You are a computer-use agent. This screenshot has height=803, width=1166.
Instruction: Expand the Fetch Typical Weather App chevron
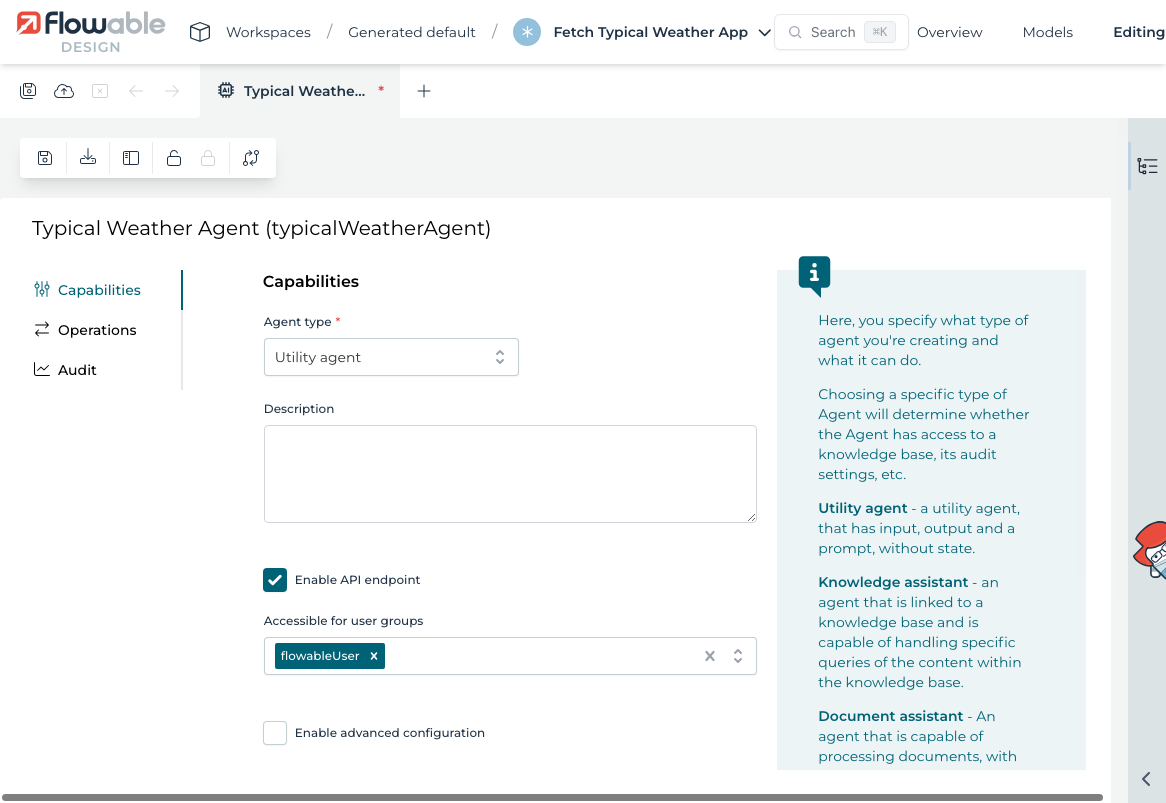tap(766, 31)
